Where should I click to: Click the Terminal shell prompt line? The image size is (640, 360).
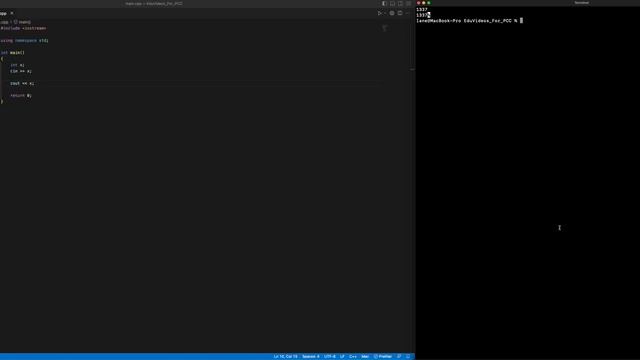[x=469, y=20]
